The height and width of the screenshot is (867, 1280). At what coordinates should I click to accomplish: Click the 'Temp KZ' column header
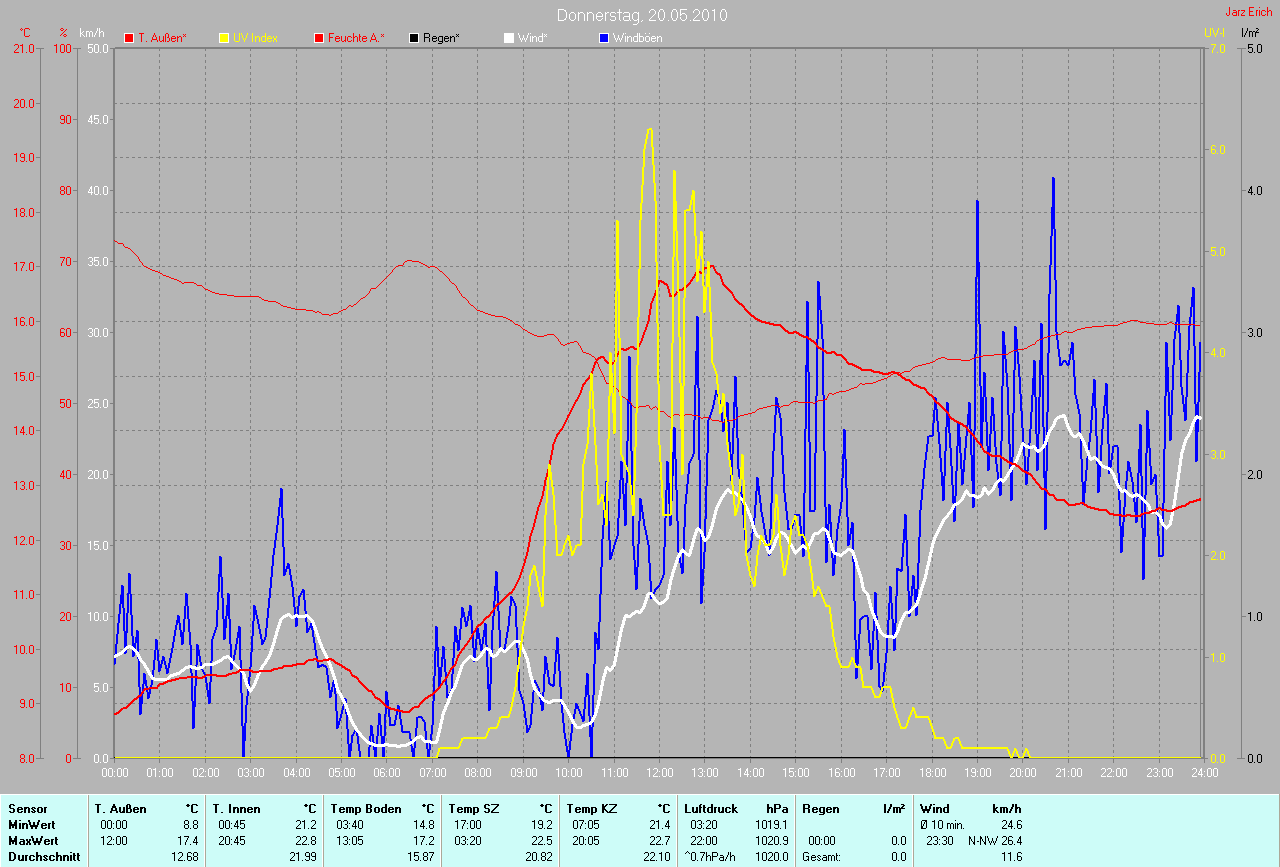[x=592, y=808]
